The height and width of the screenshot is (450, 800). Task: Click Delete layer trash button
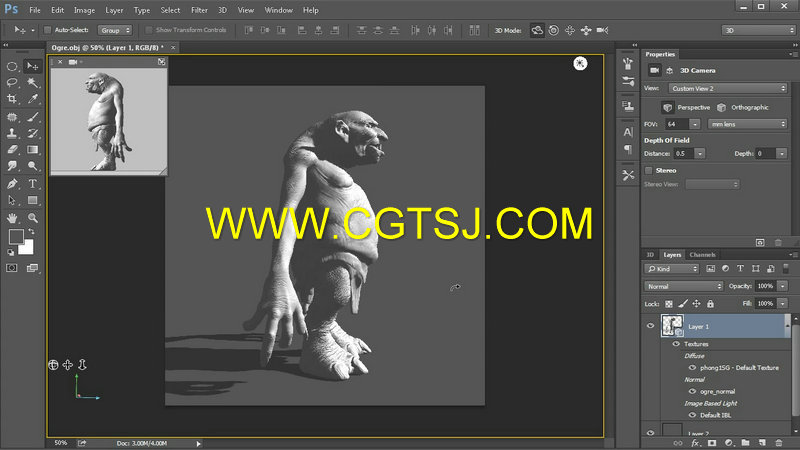point(779,443)
